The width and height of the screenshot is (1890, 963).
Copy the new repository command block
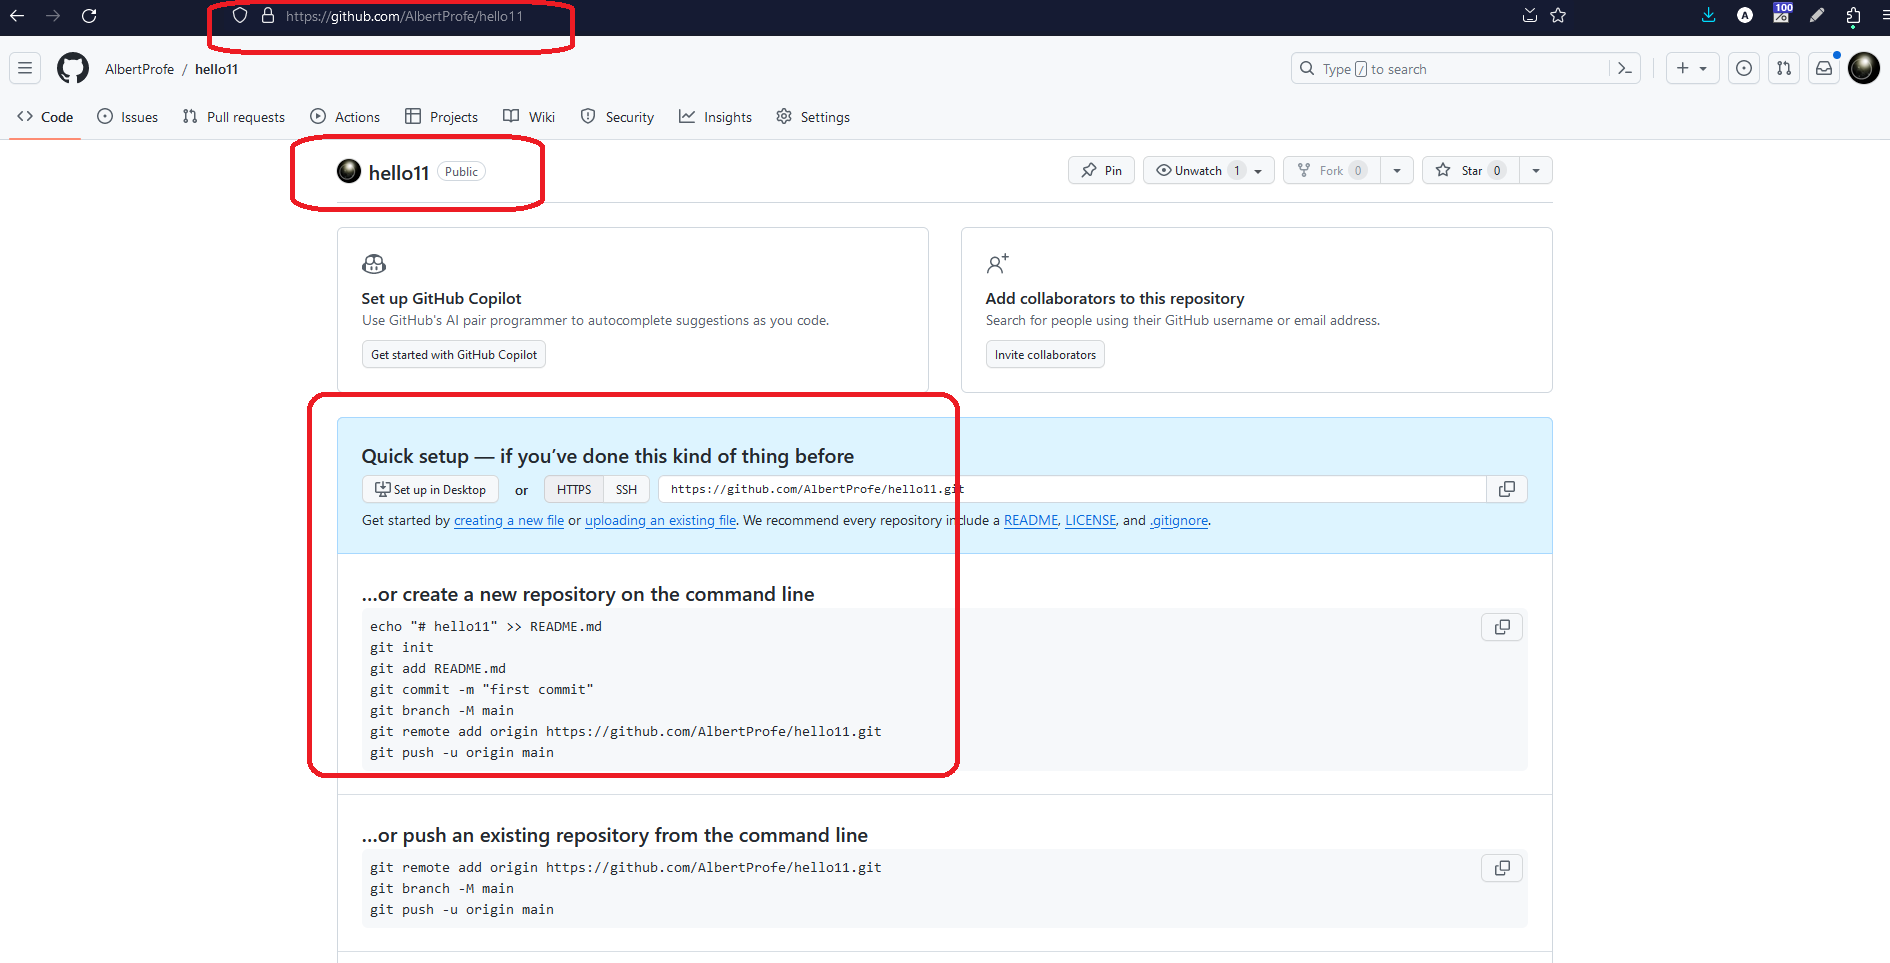point(1502,627)
